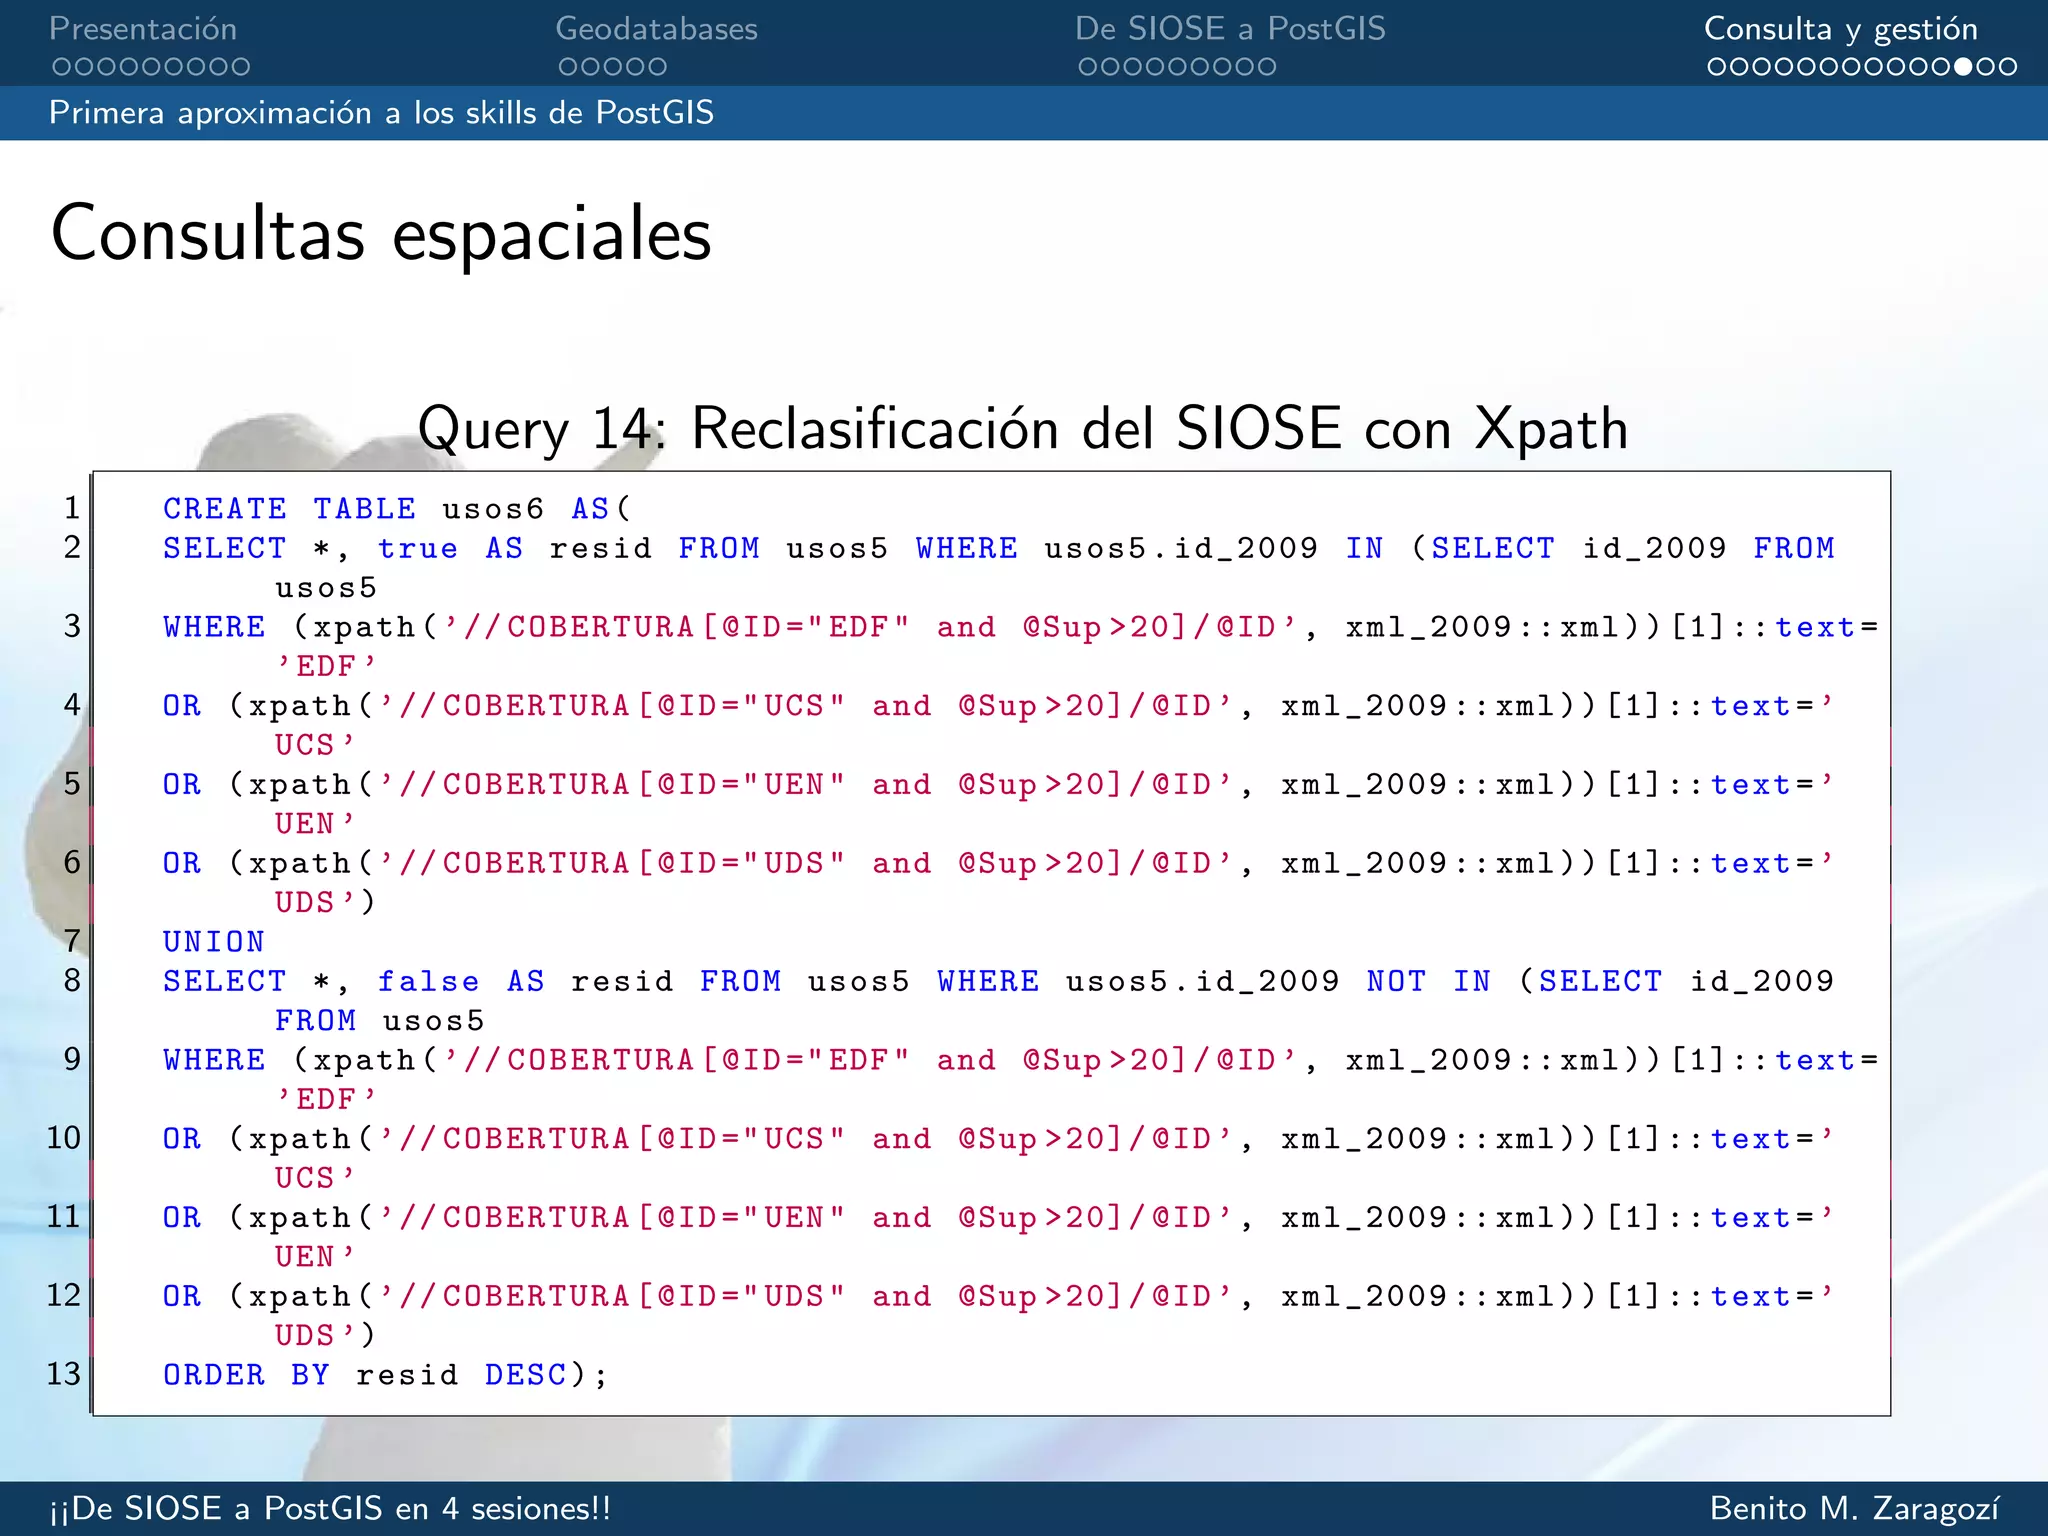Click 'true AS resid' in line 2

[514, 548]
